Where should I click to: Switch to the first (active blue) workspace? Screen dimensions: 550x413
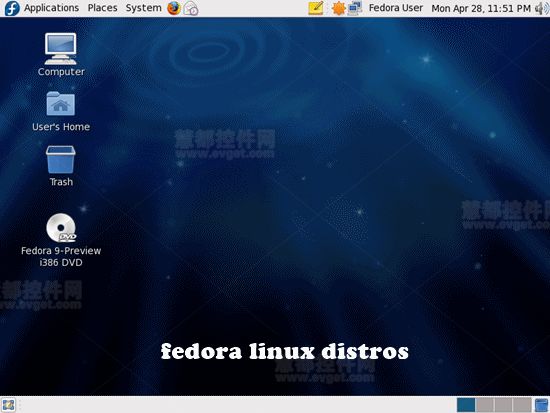point(466,405)
